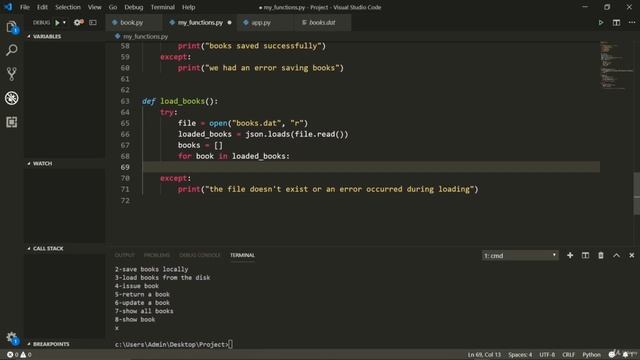Open the Search view in the activity bar
The image size is (640, 360).
click(x=11, y=50)
